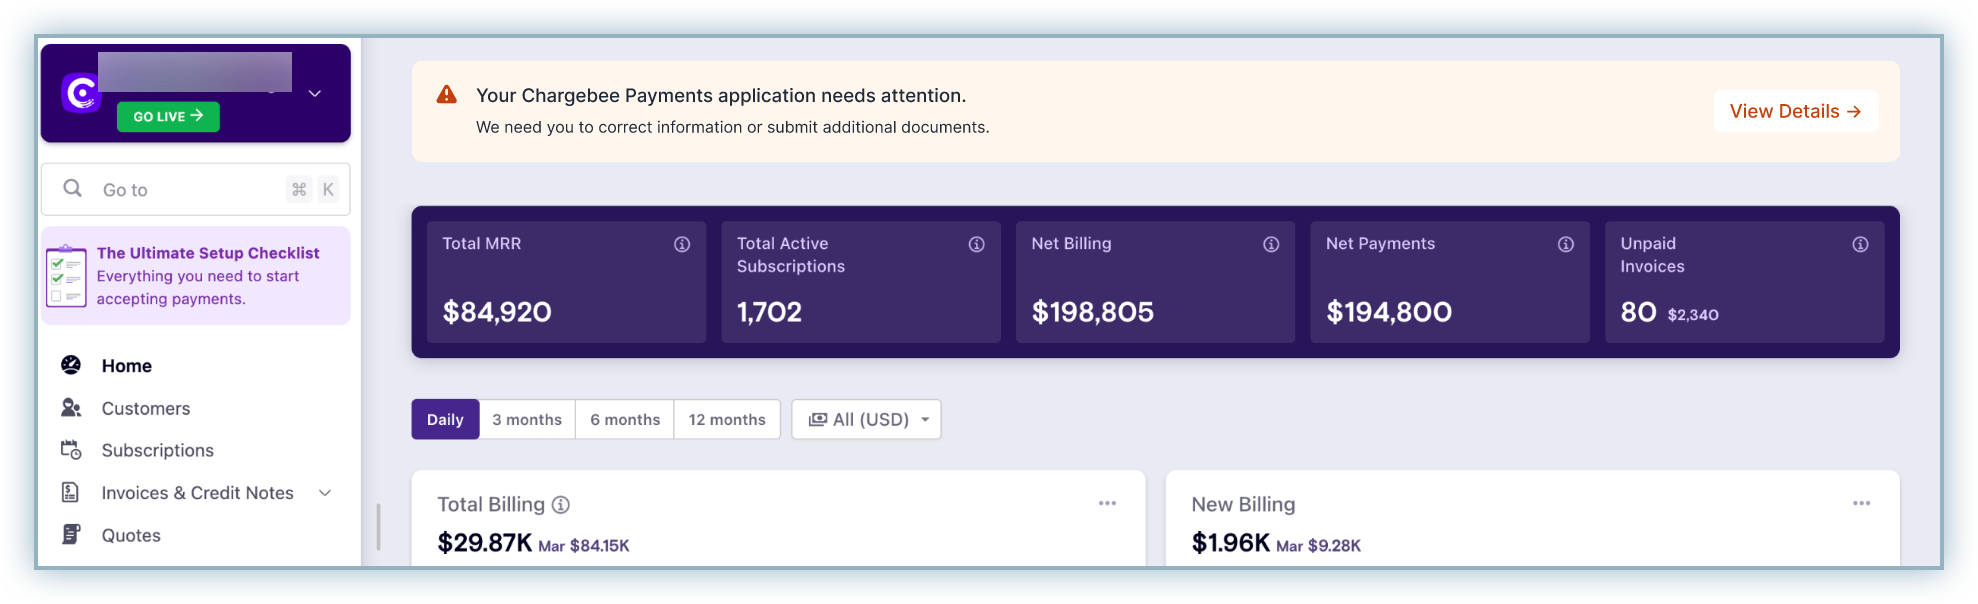Switch to 6 months view
The width and height of the screenshot is (1978, 604).
pyautogui.click(x=625, y=420)
